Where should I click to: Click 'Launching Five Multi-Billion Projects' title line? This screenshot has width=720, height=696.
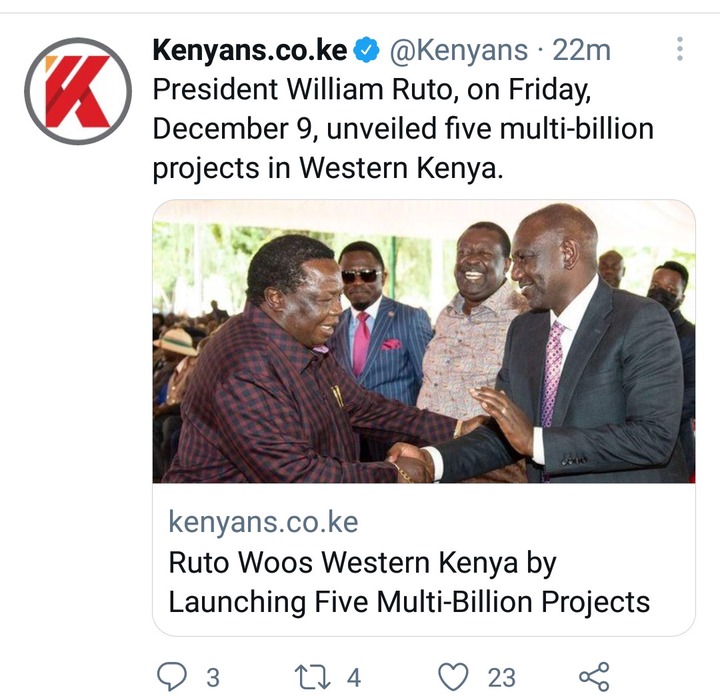409,602
